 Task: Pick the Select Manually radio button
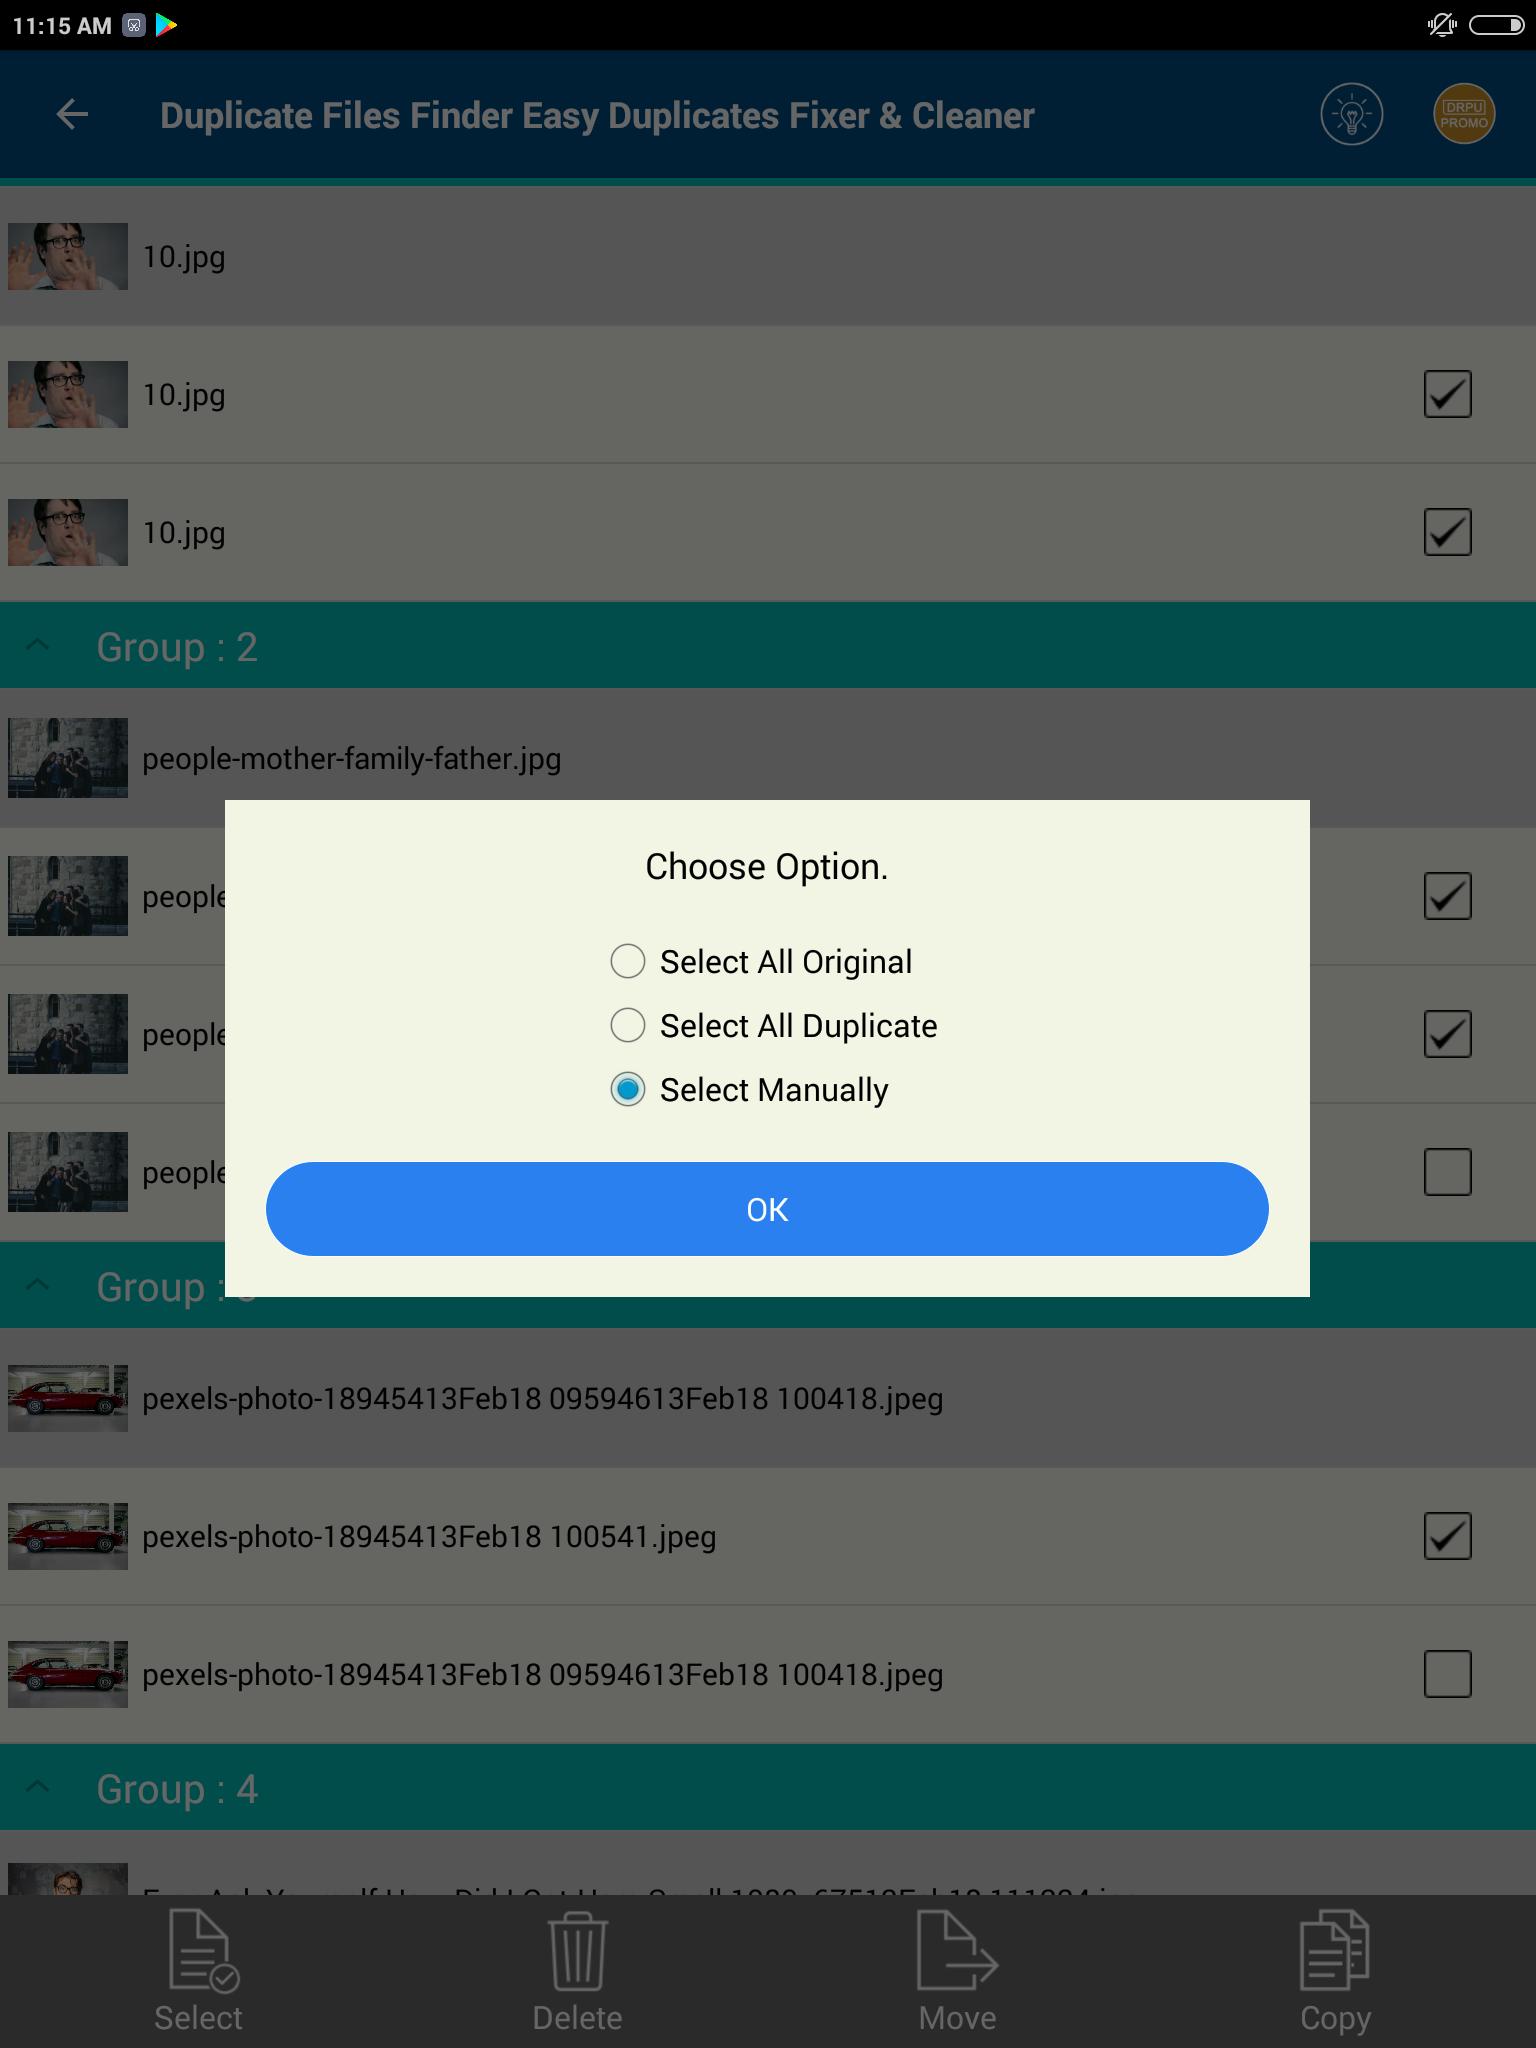pos(628,1089)
